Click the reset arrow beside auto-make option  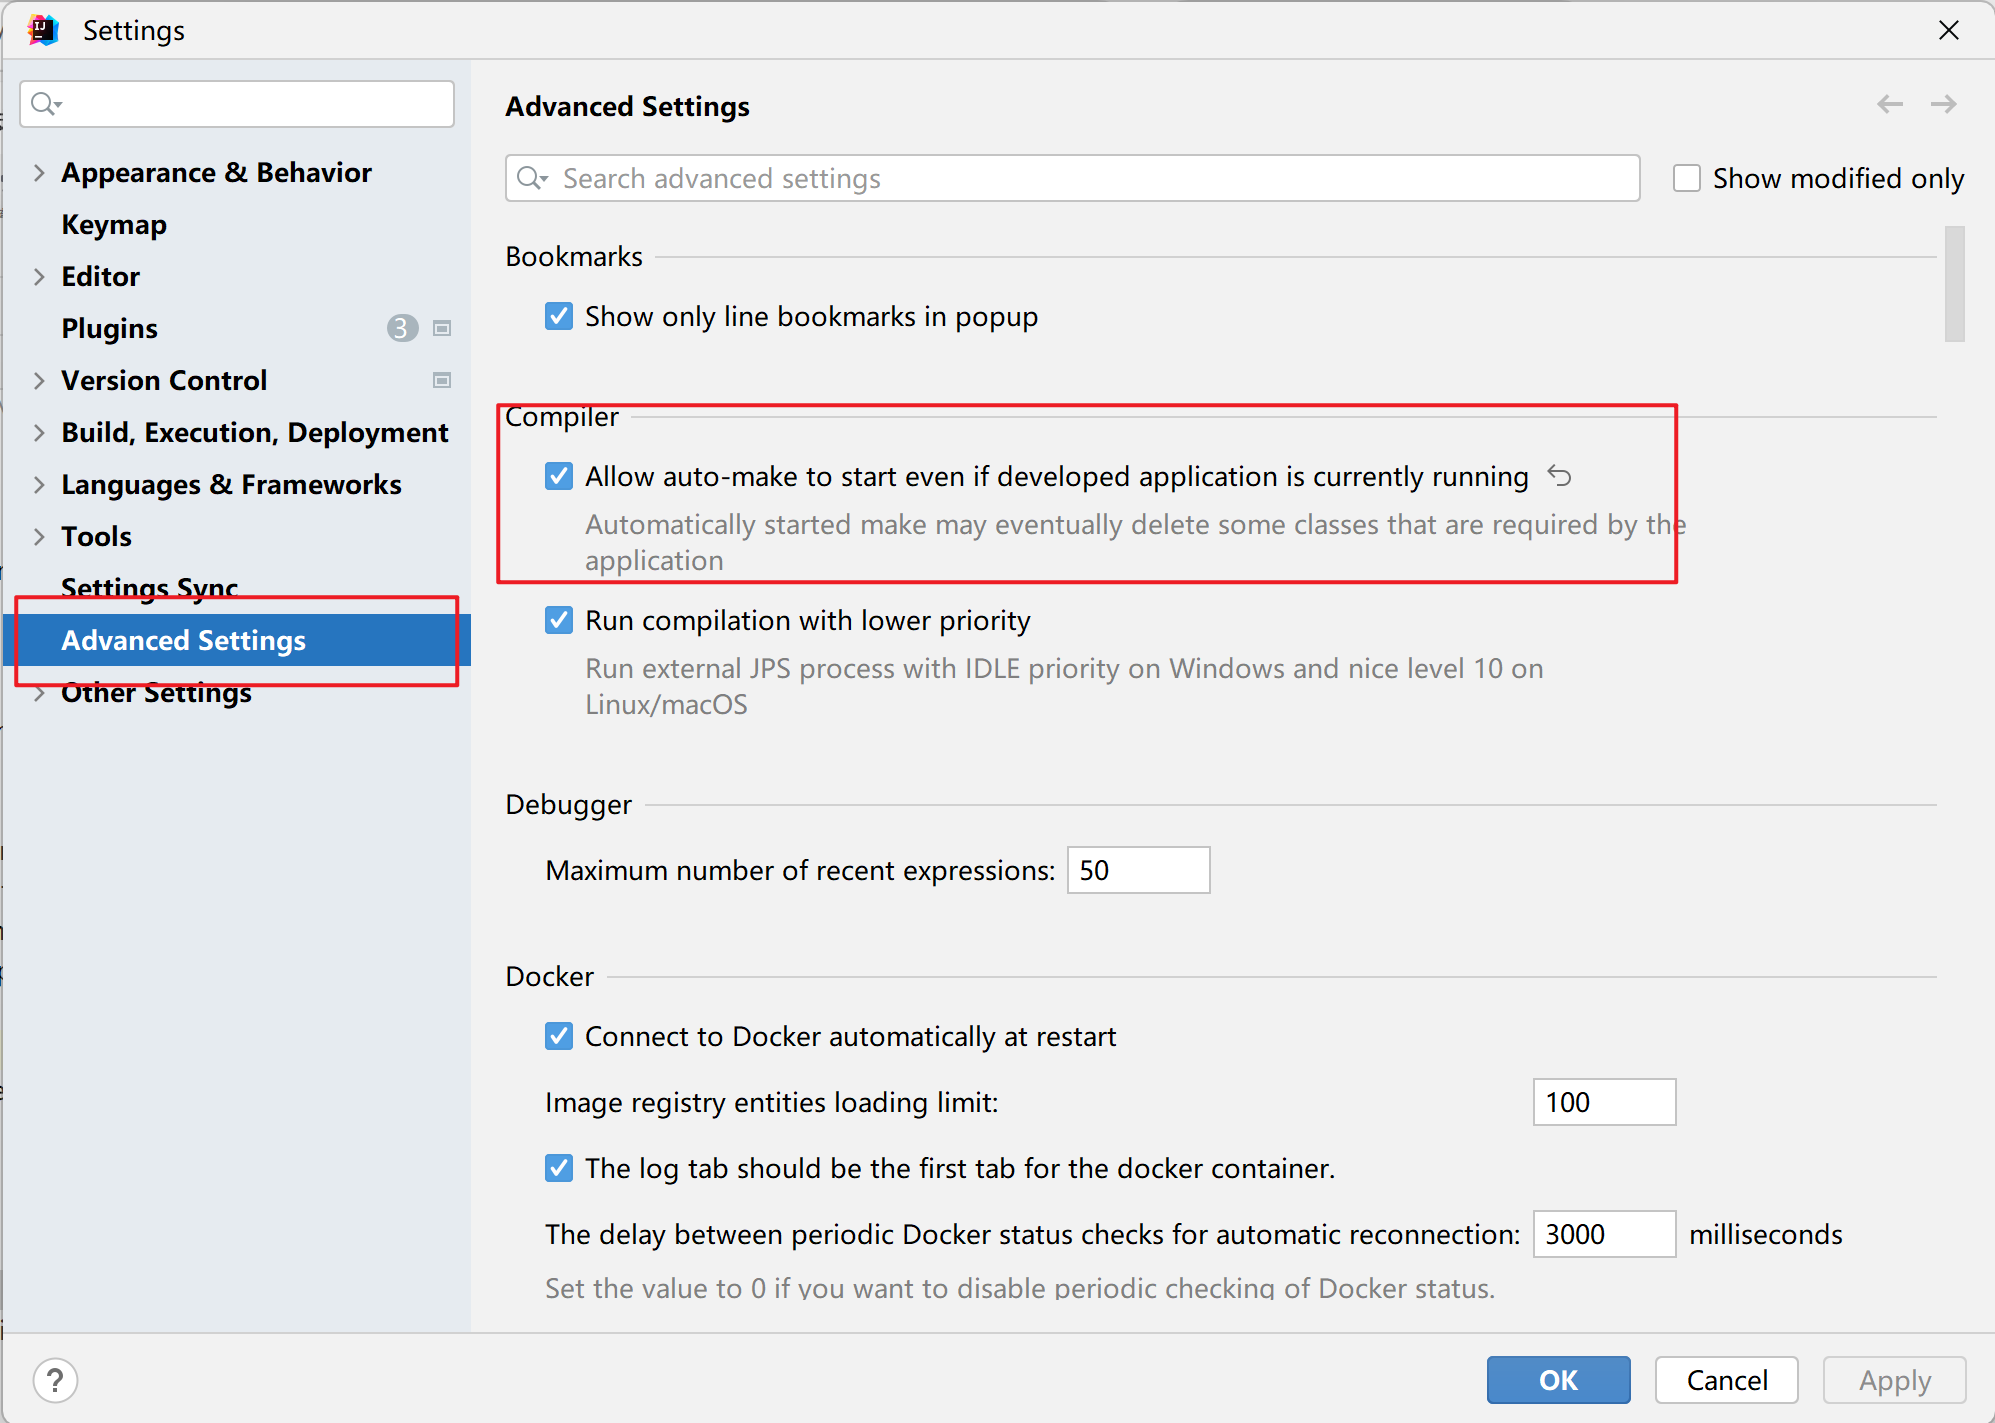(1559, 476)
